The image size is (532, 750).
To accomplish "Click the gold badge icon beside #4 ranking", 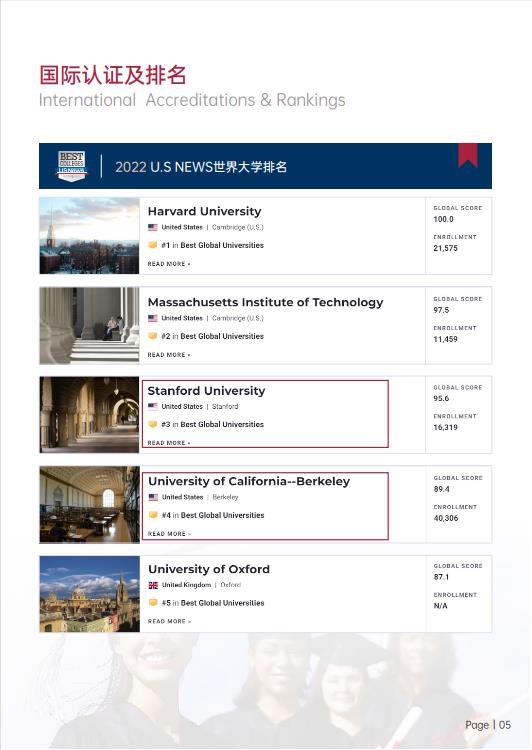I will 153,515.
